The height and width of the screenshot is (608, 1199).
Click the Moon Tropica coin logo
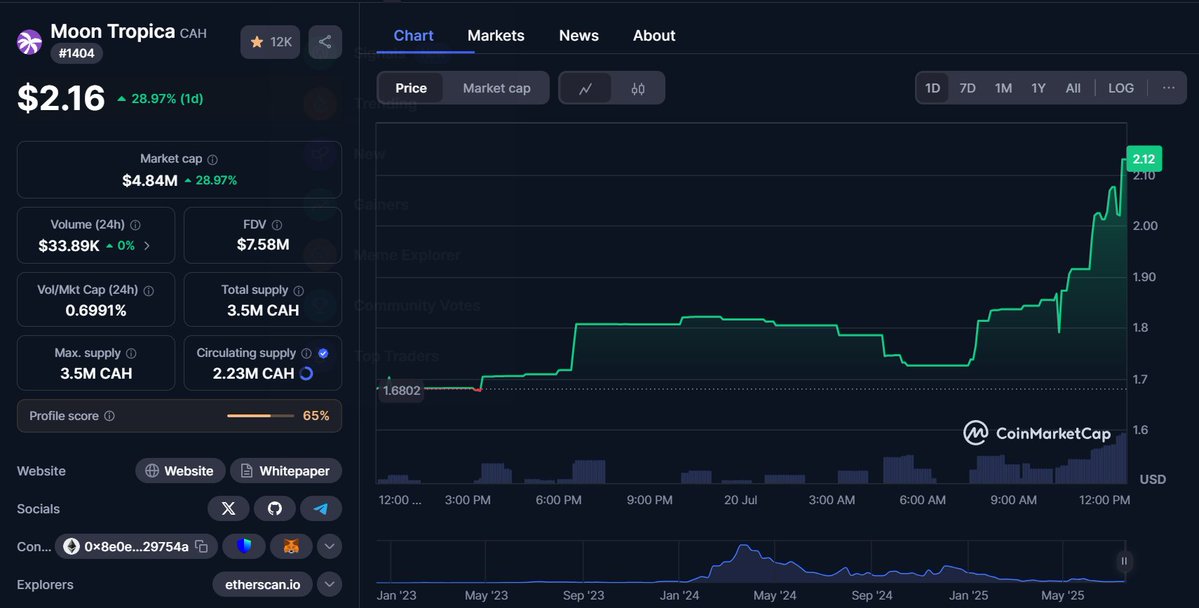tap(29, 42)
